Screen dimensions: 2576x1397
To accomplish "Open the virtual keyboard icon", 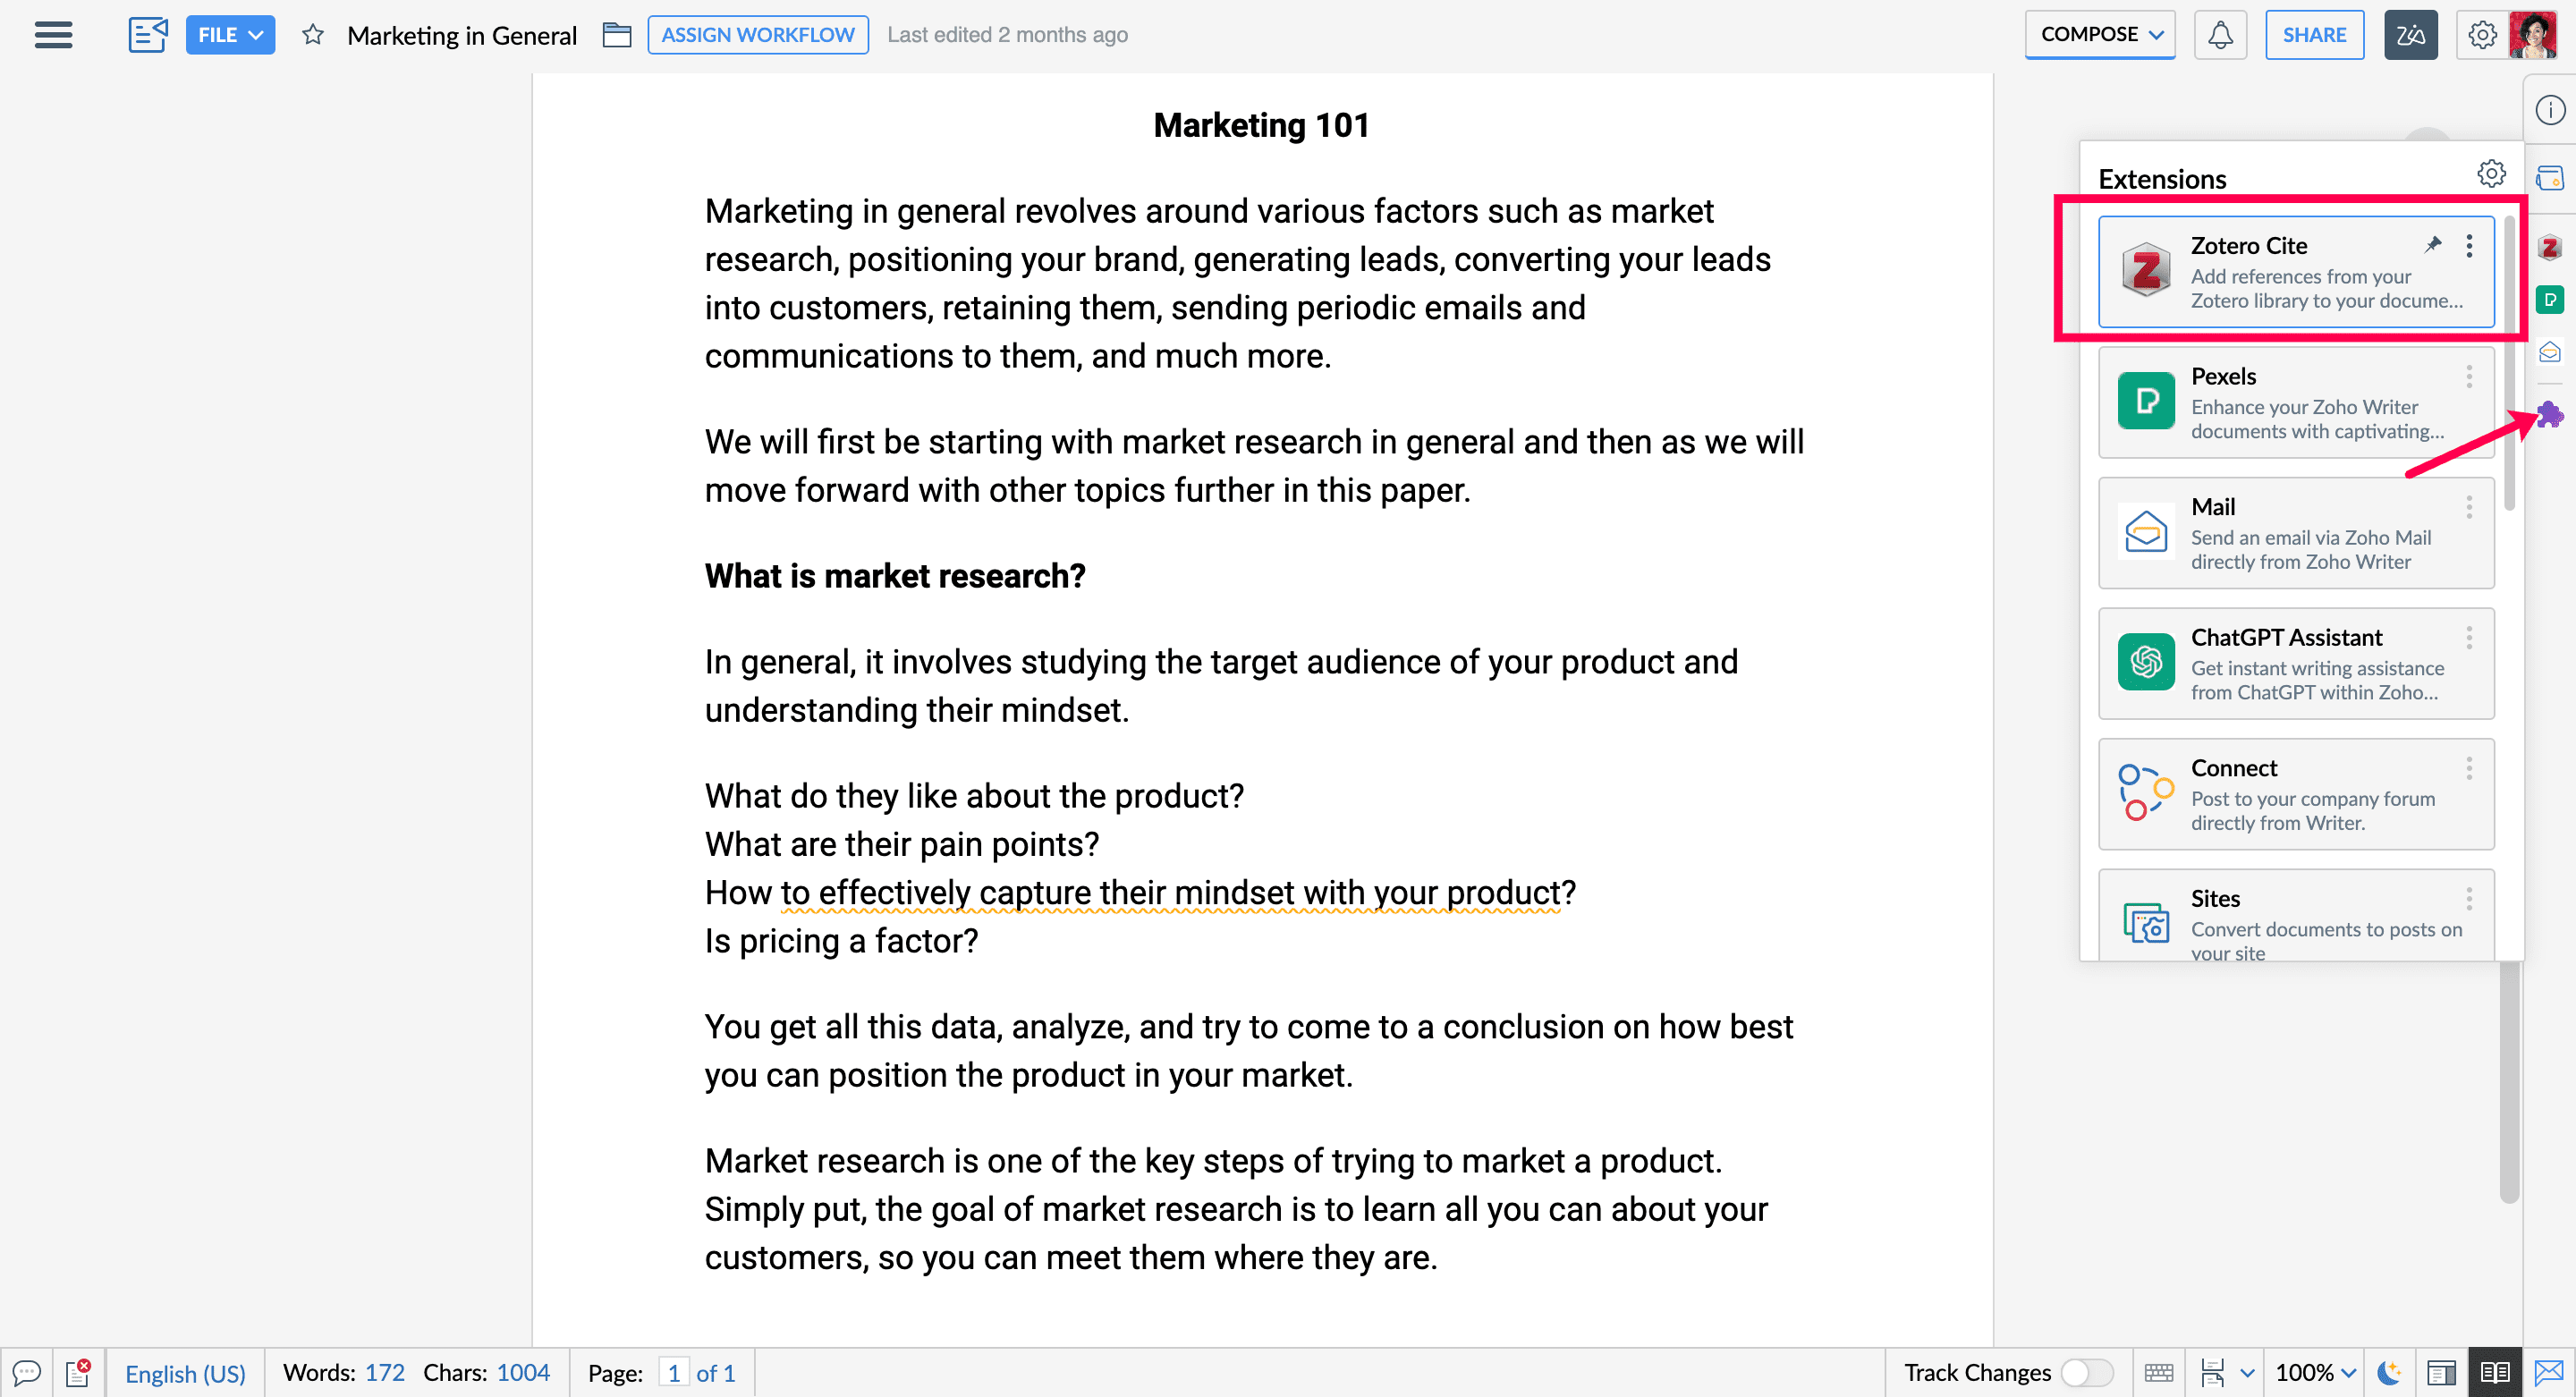I will pos(2159,1373).
